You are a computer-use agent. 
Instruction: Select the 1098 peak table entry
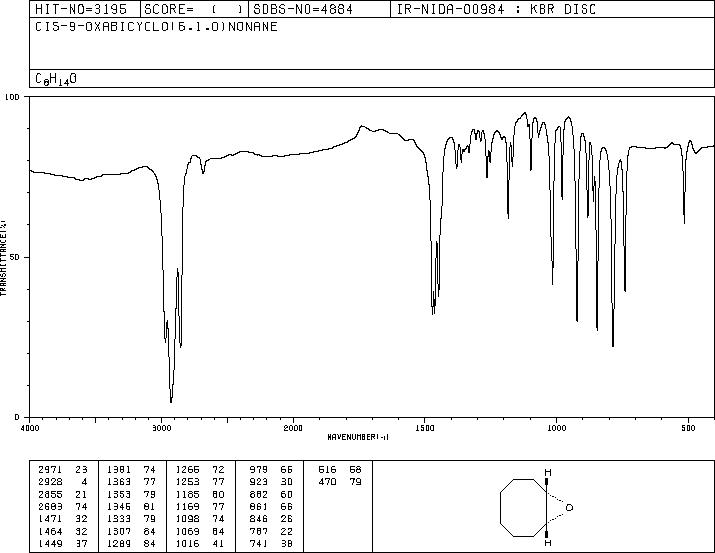(x=200, y=519)
